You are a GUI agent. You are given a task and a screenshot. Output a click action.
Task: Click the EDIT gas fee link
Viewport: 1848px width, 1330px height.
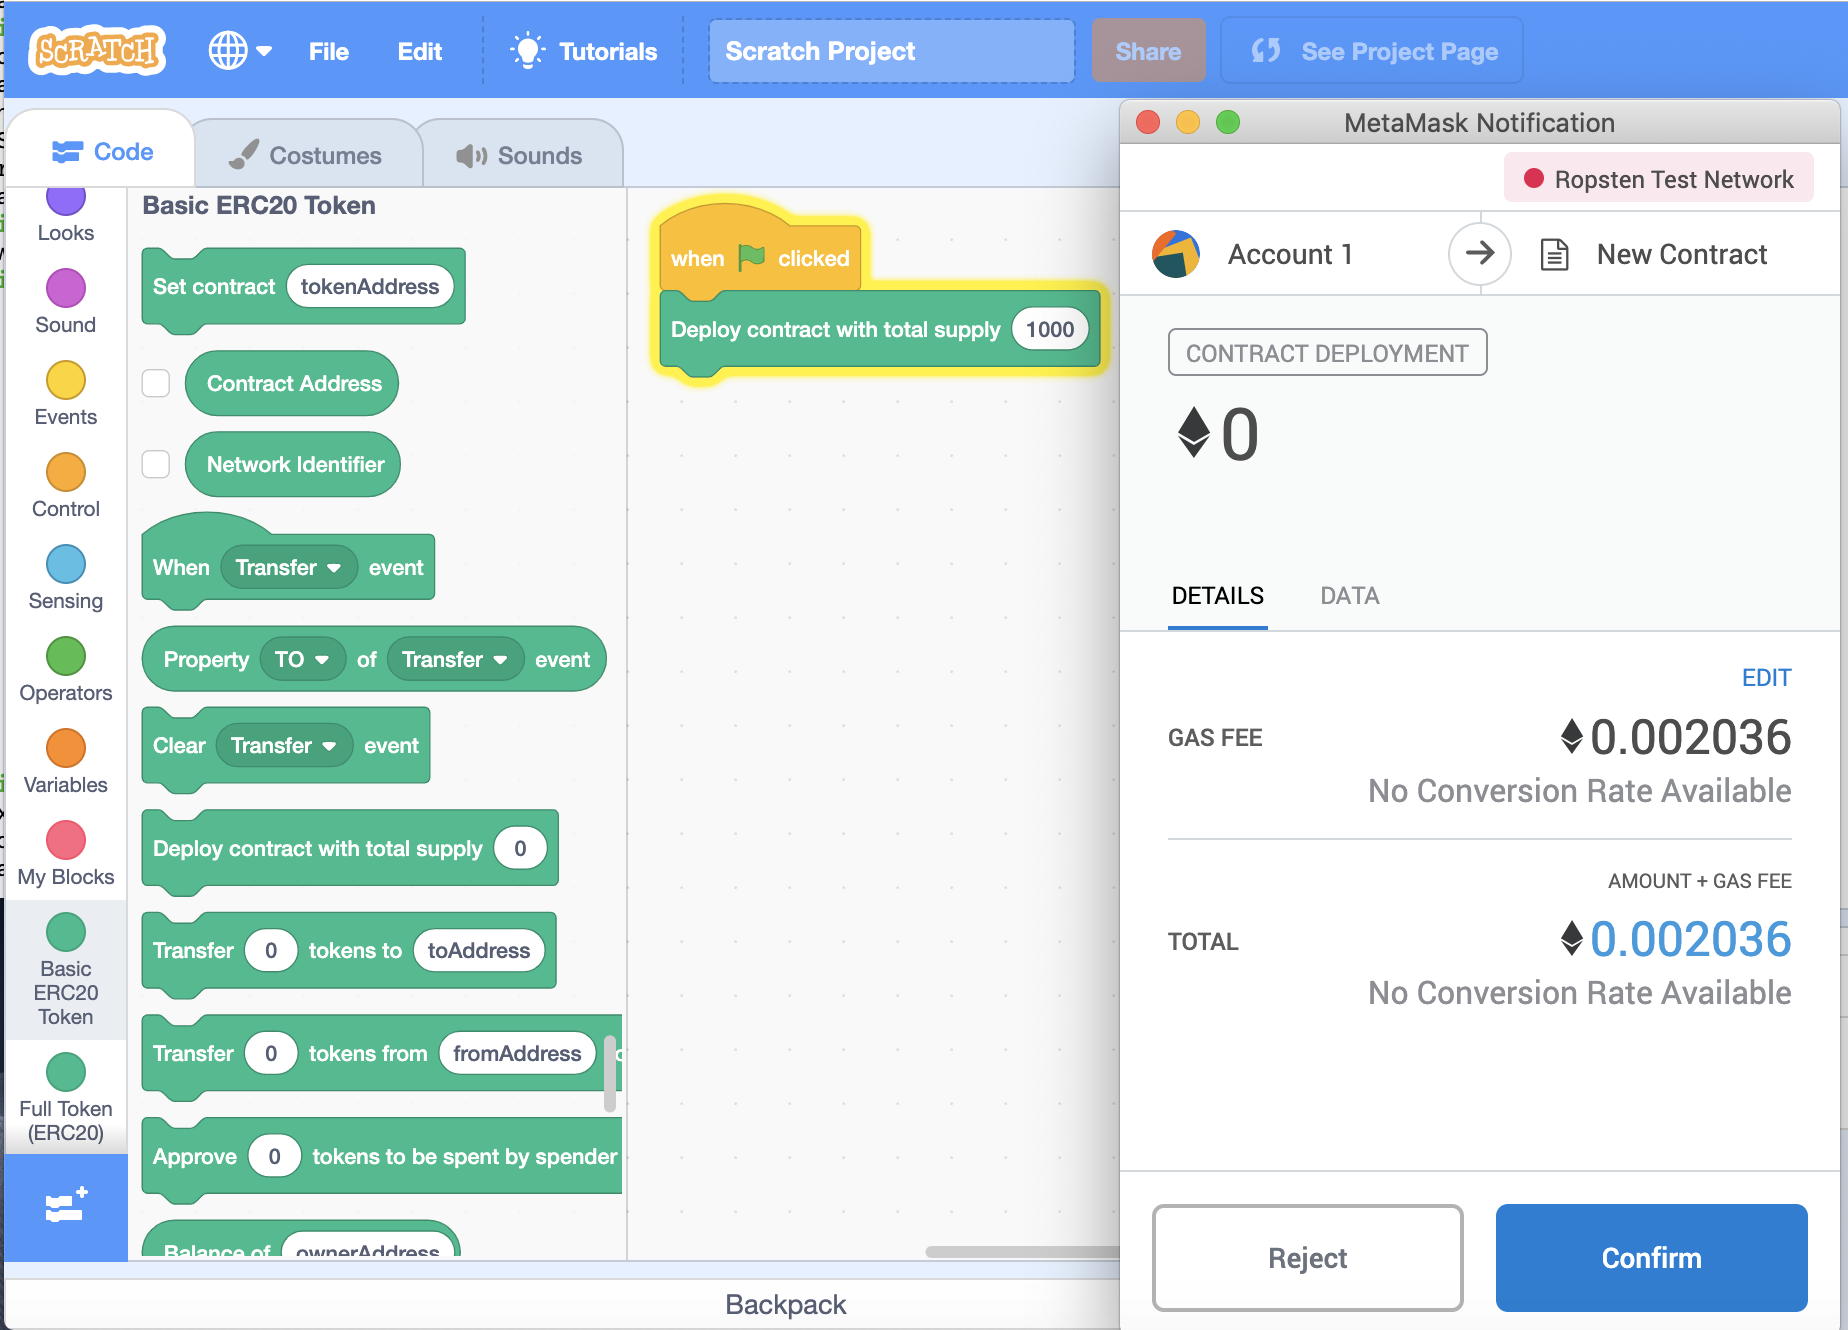tap(1766, 677)
